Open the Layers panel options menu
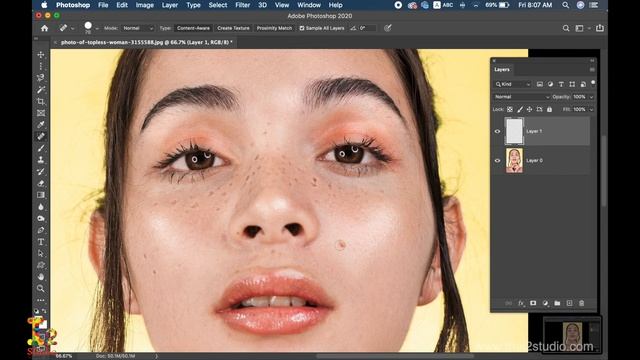640x360 pixels. [x=592, y=70]
